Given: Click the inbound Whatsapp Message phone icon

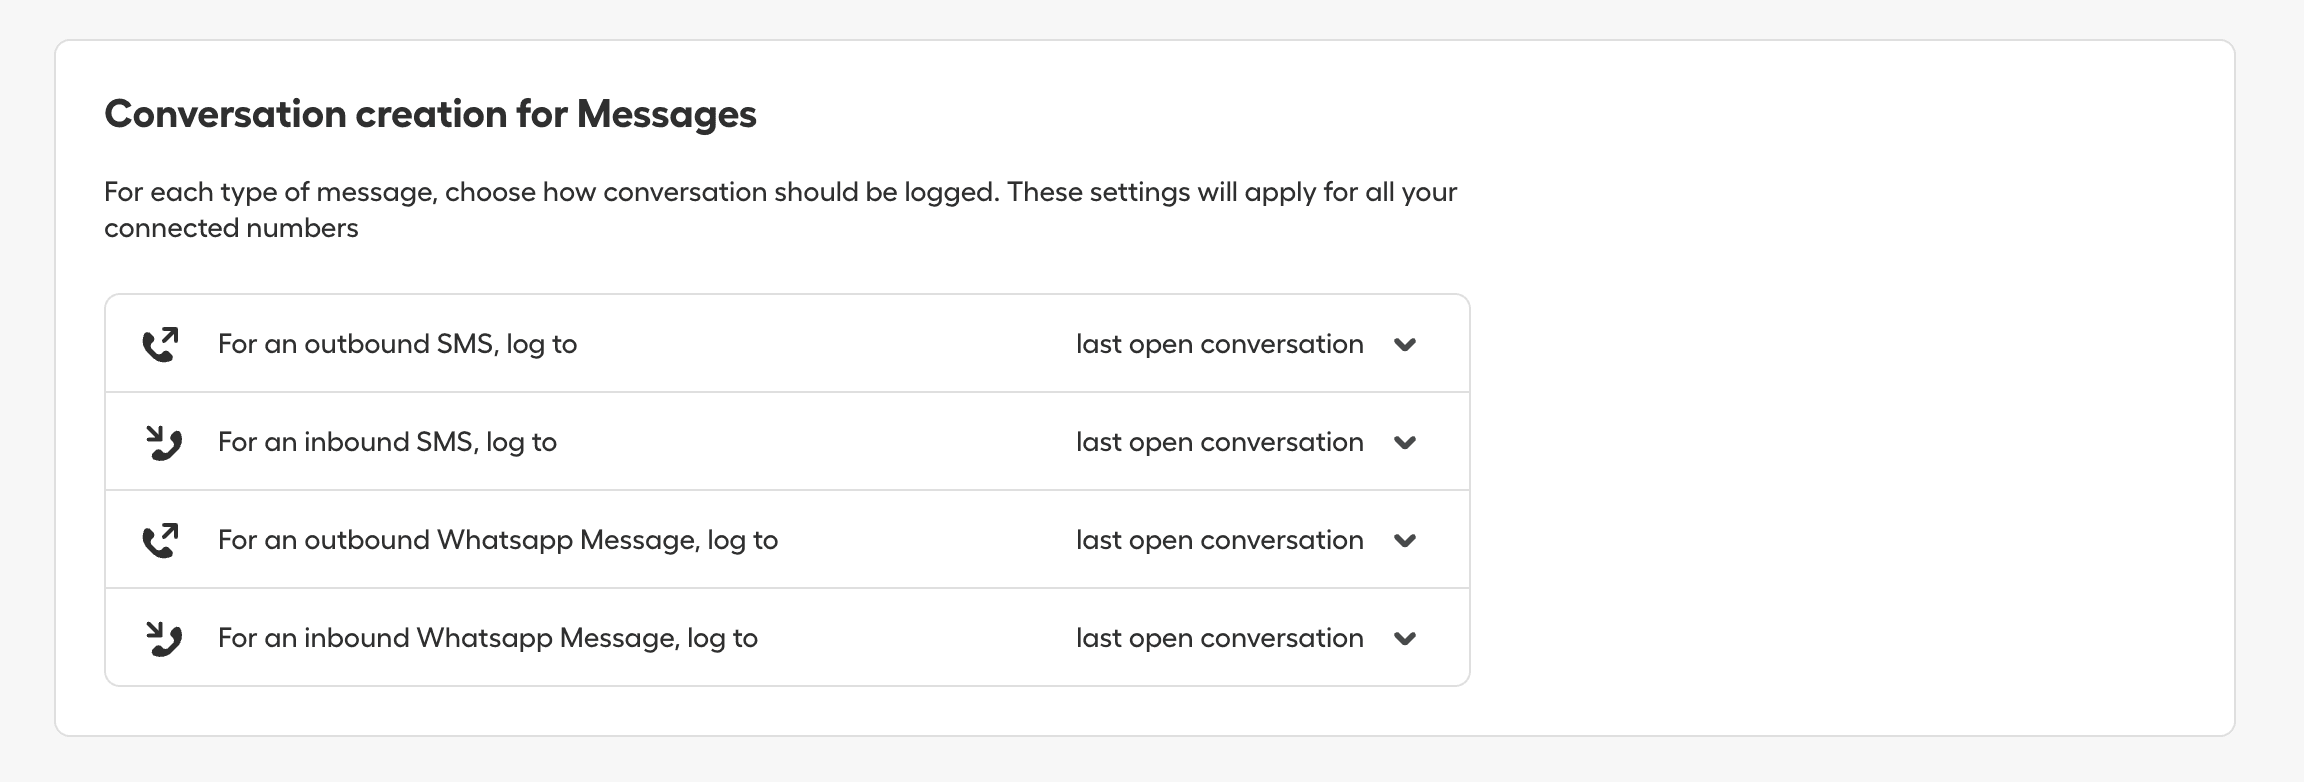Looking at the screenshot, I should pyautogui.click(x=163, y=636).
